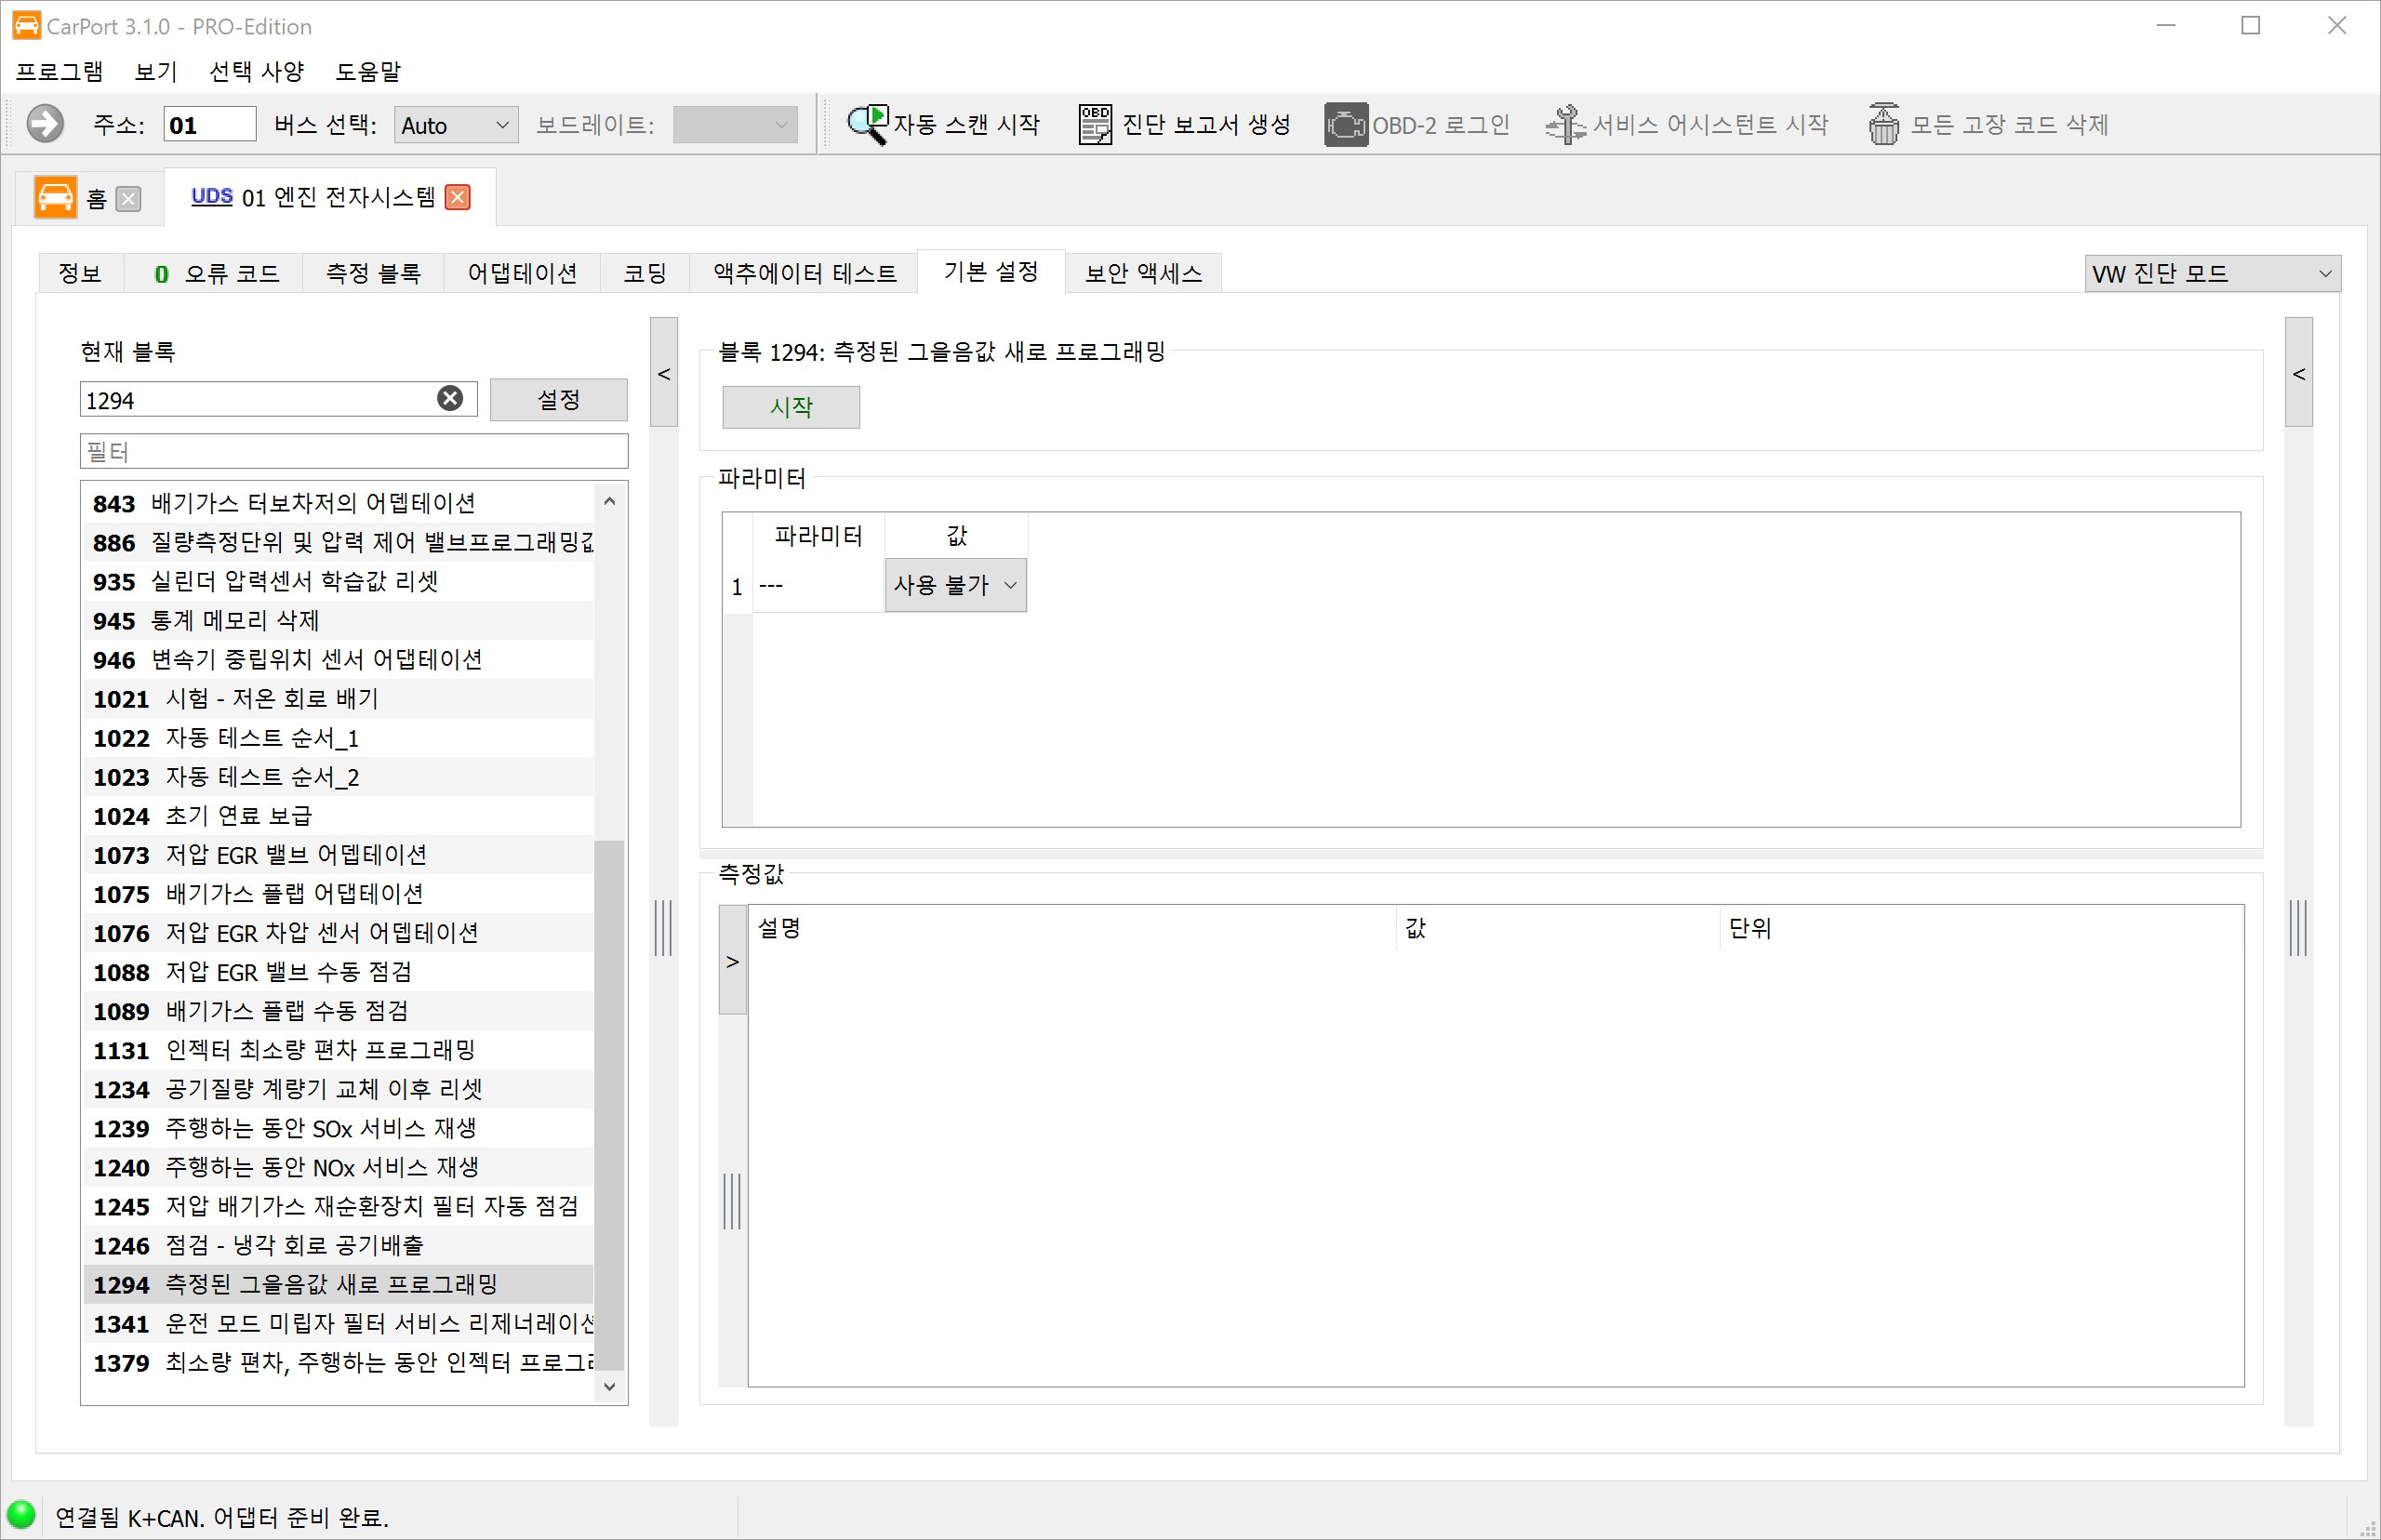Image resolution: width=2381 pixels, height=1540 pixels.
Task: Generate diagnostic report with 진단 보고서 생성
Action: pyautogui.click(x=1184, y=124)
